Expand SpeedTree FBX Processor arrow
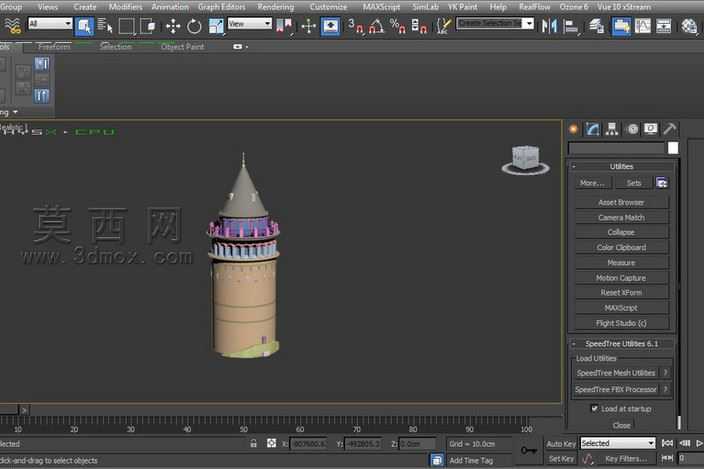The height and width of the screenshot is (469, 704). [x=666, y=389]
